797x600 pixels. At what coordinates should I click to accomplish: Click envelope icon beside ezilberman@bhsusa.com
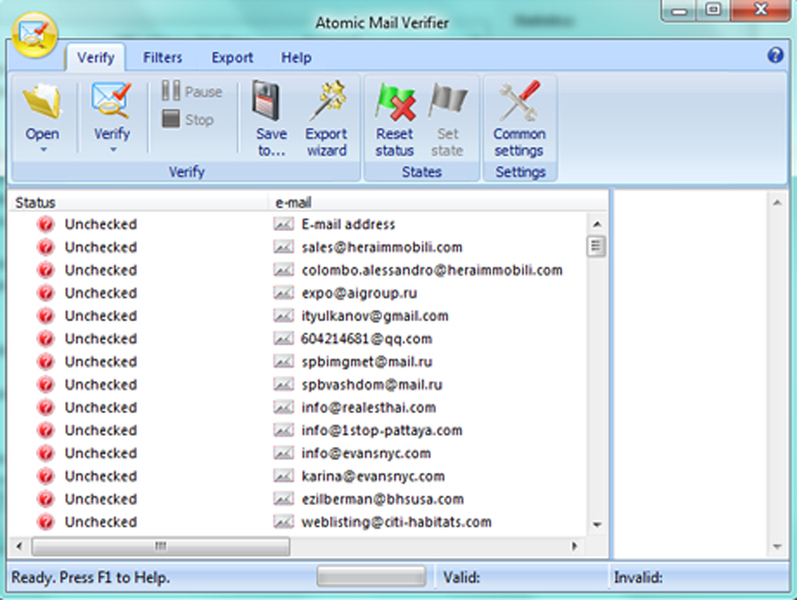(x=283, y=499)
